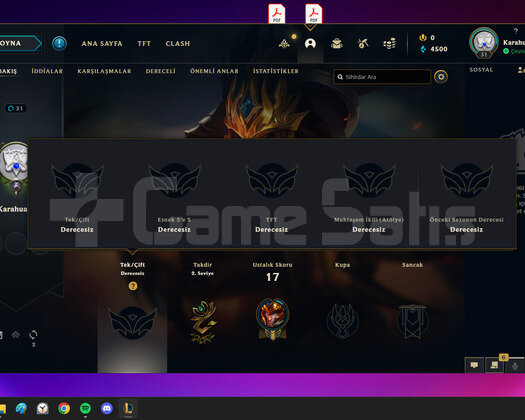525x420 pixels.
Task: Open Spotify from taskbar
Action: tap(85, 408)
